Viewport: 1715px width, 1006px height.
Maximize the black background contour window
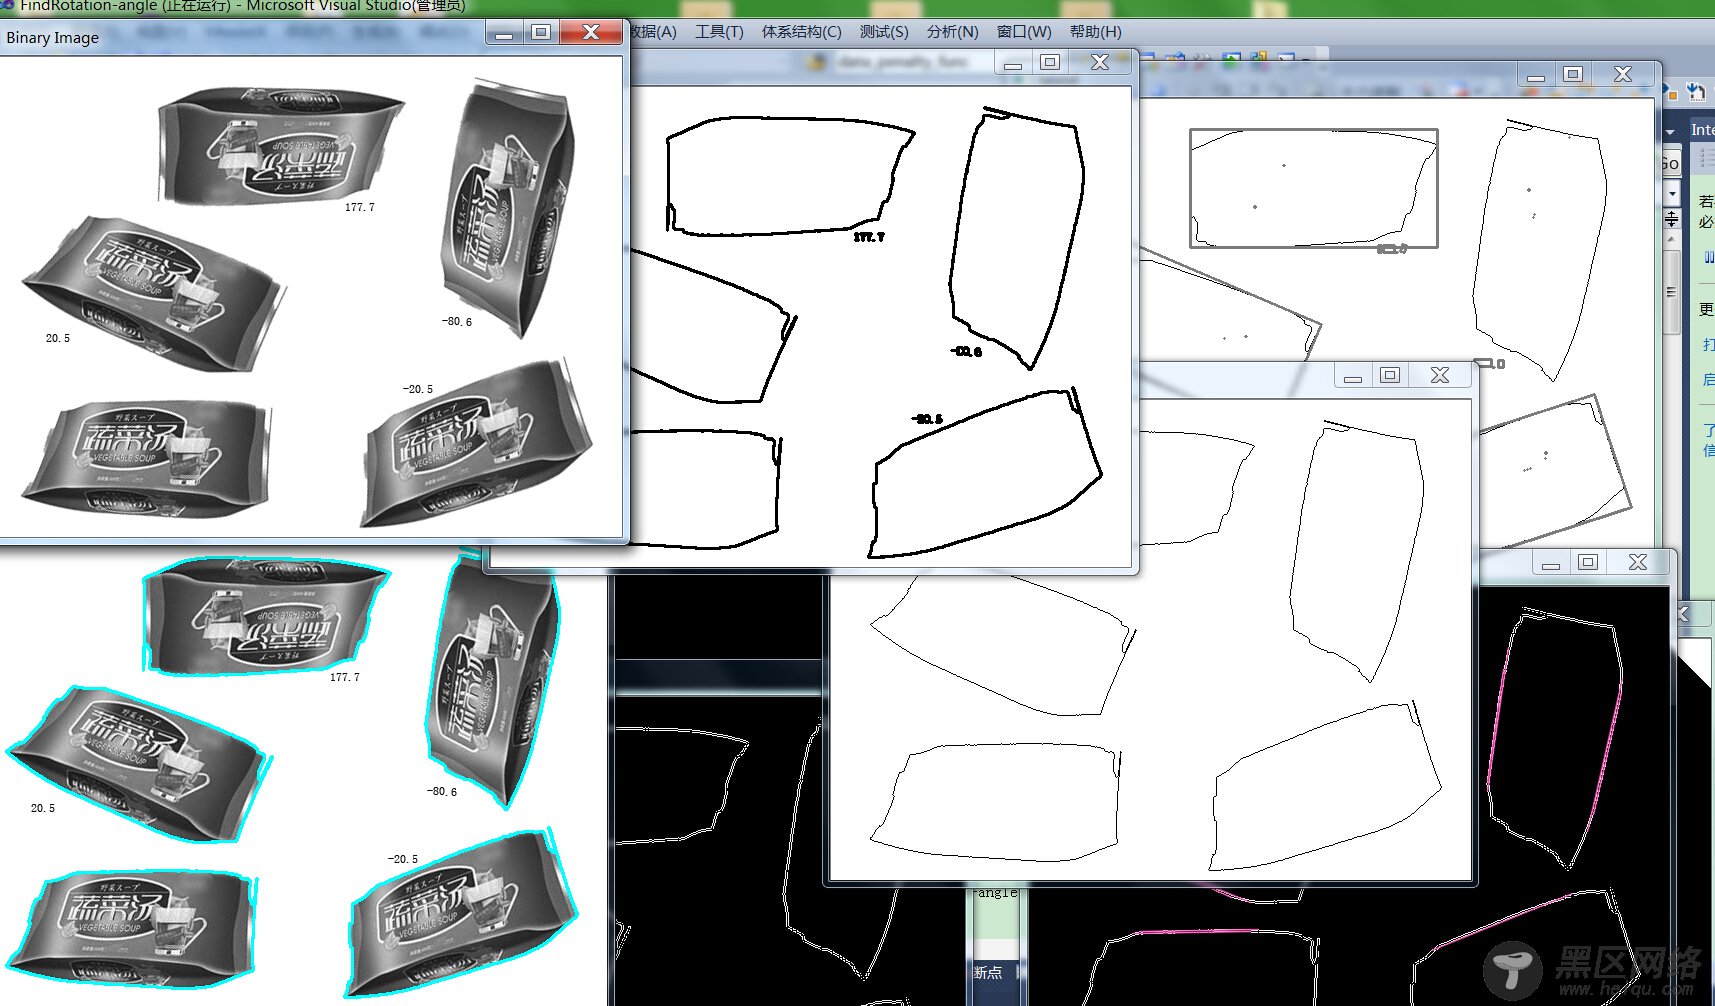1588,562
